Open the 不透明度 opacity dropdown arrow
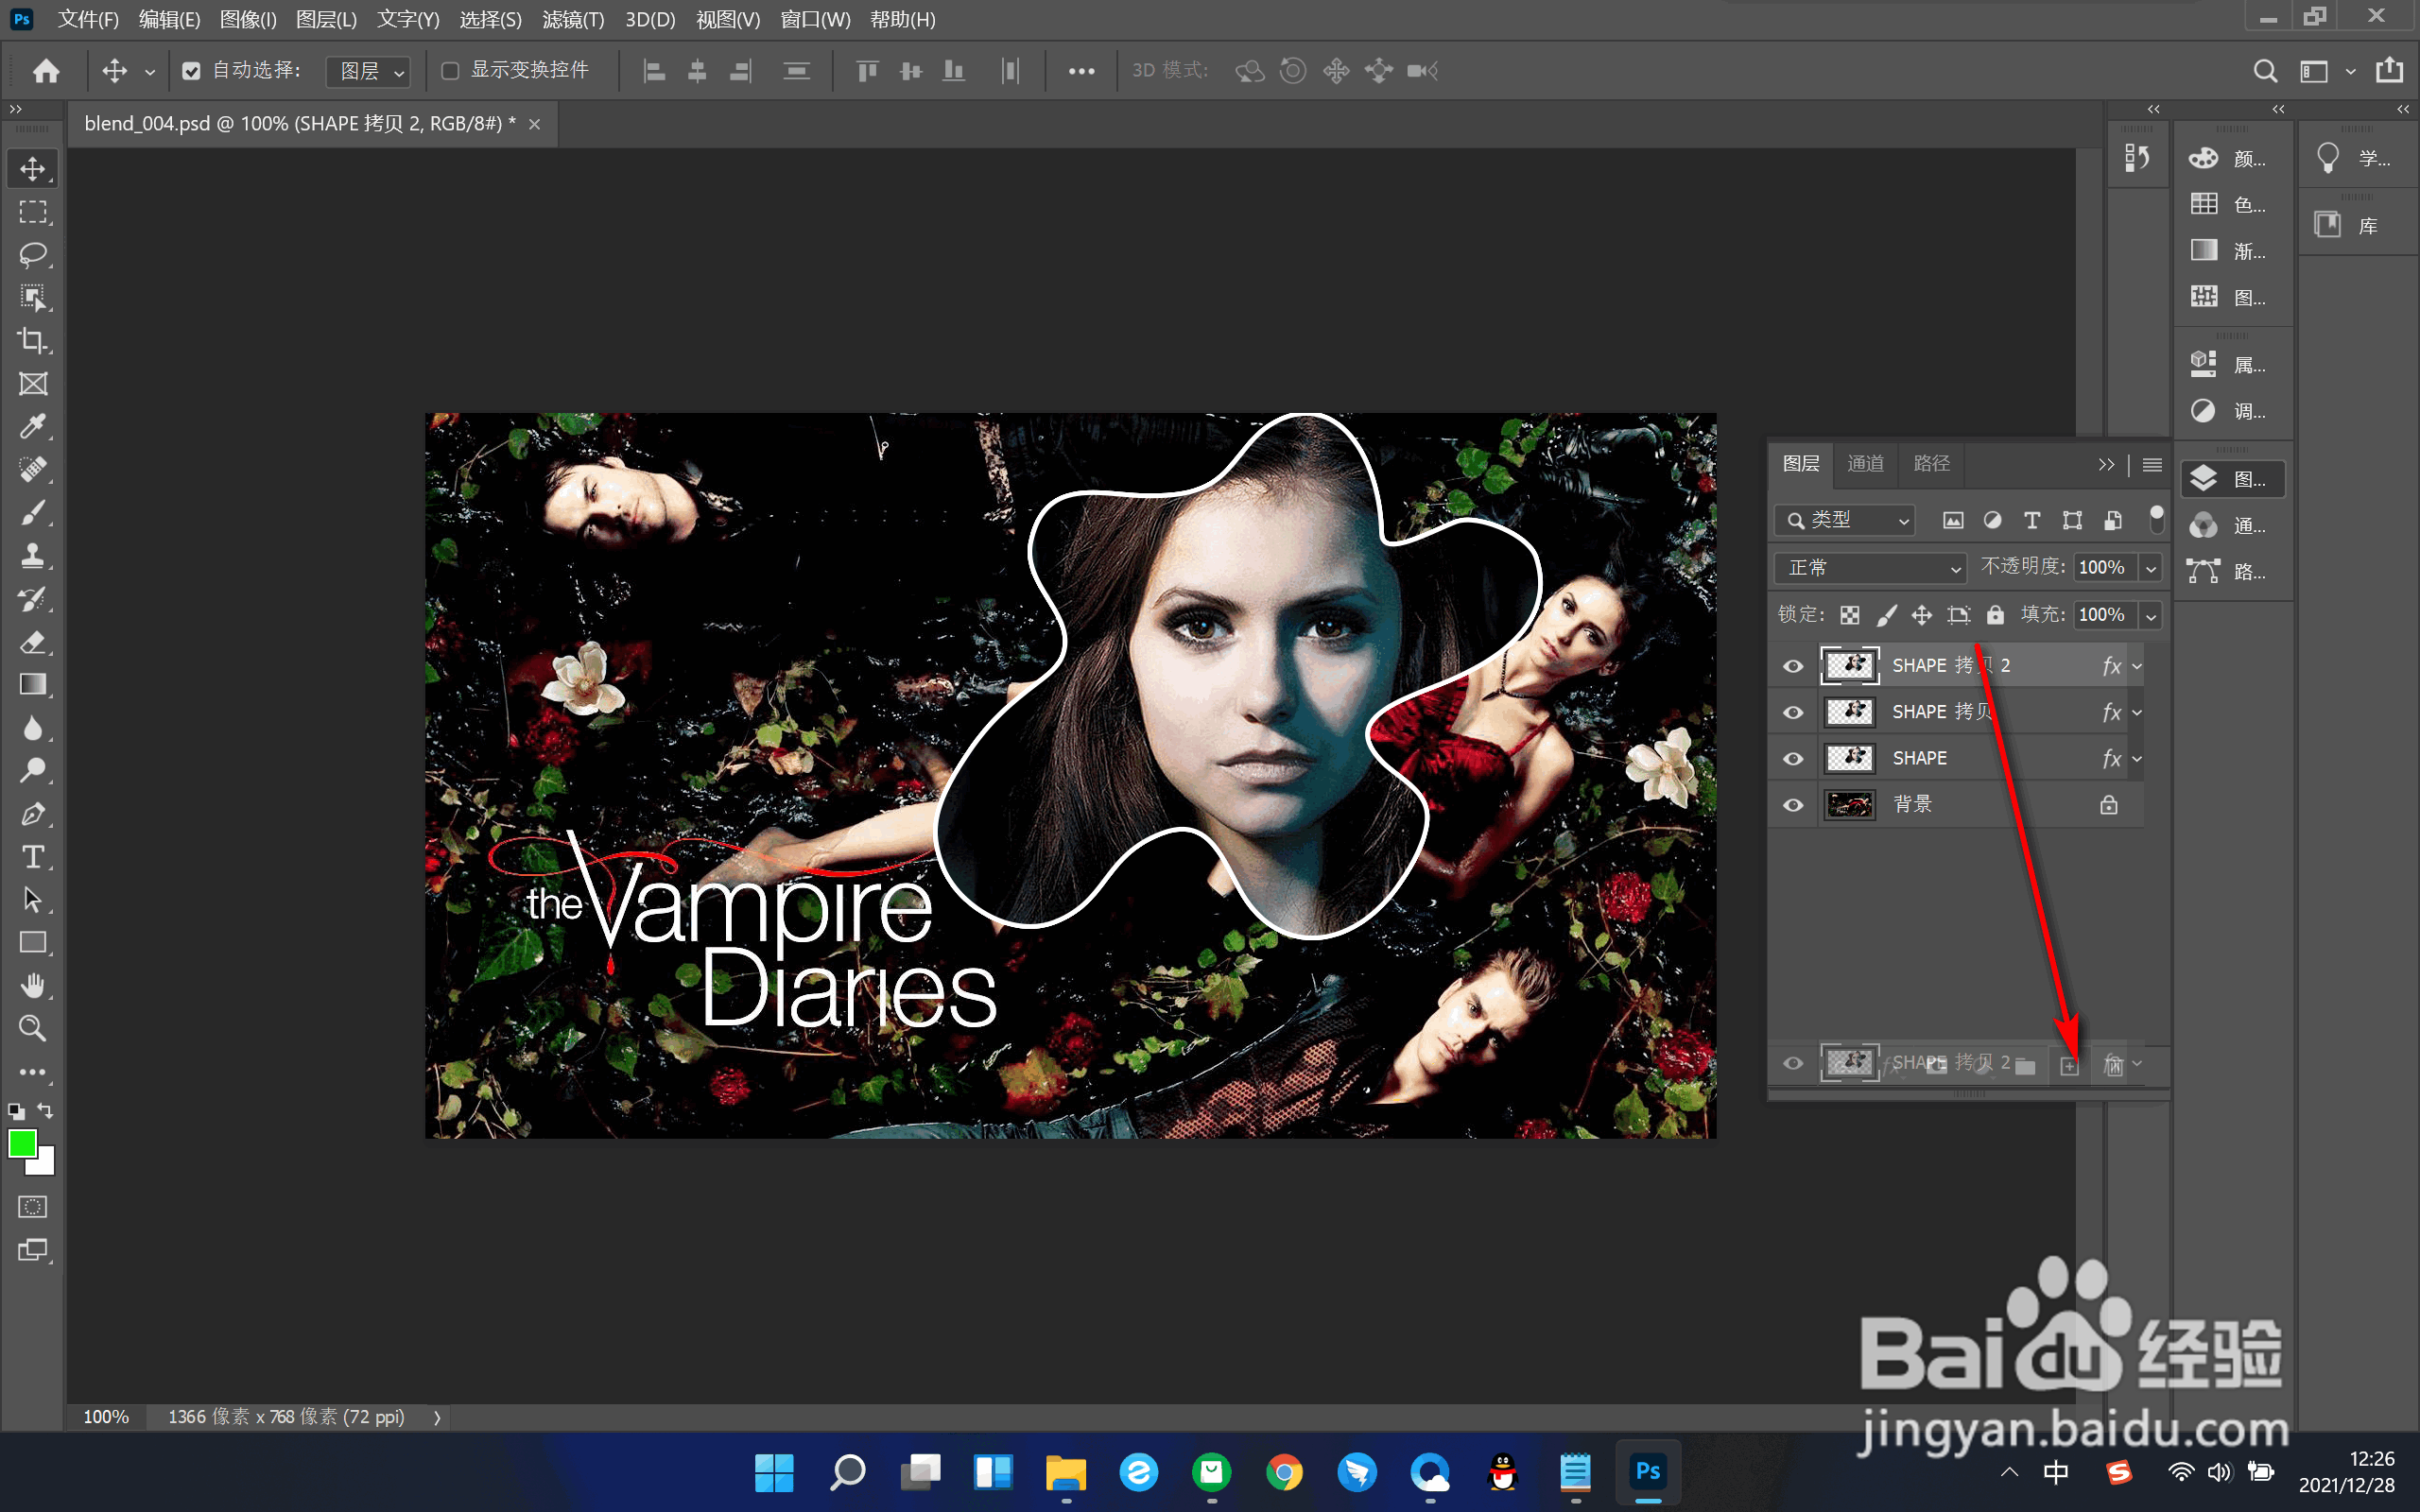 pyautogui.click(x=2150, y=568)
